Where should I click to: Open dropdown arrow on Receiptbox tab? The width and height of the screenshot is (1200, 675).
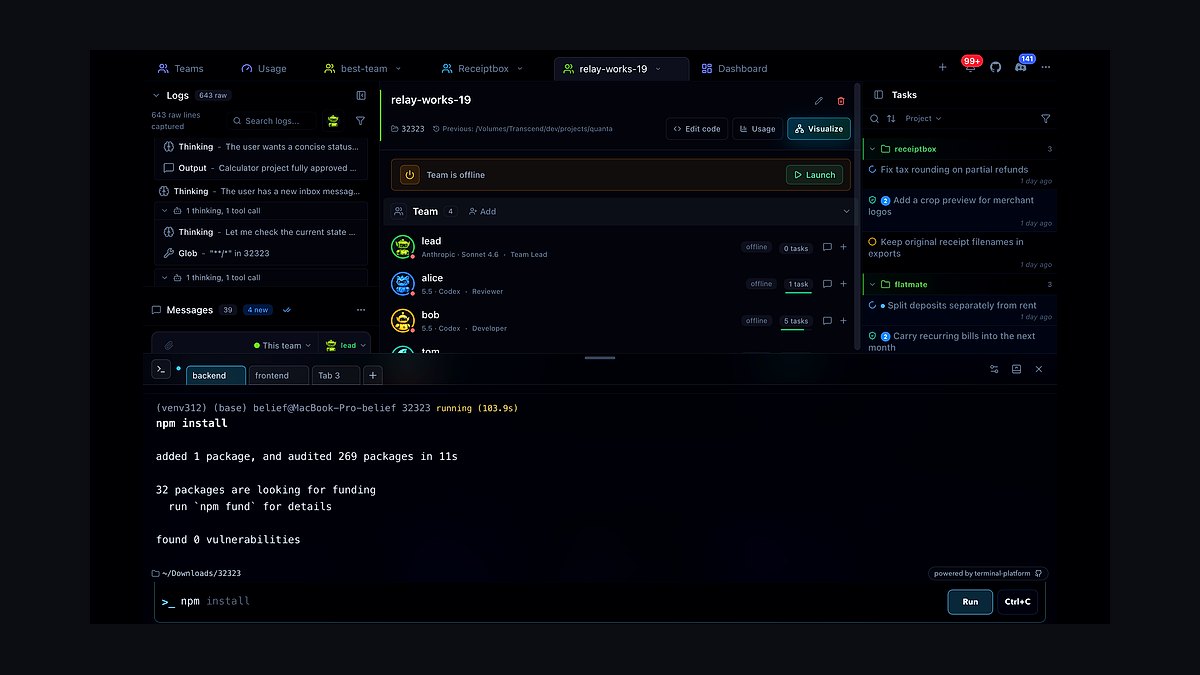click(520, 69)
